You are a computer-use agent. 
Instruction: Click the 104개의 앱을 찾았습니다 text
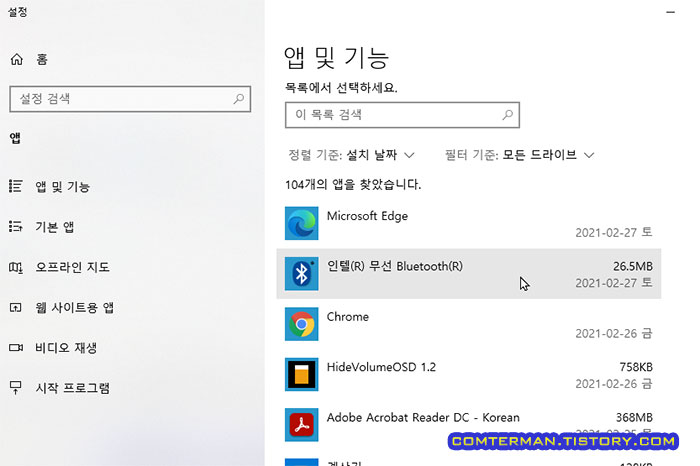[x=353, y=184]
